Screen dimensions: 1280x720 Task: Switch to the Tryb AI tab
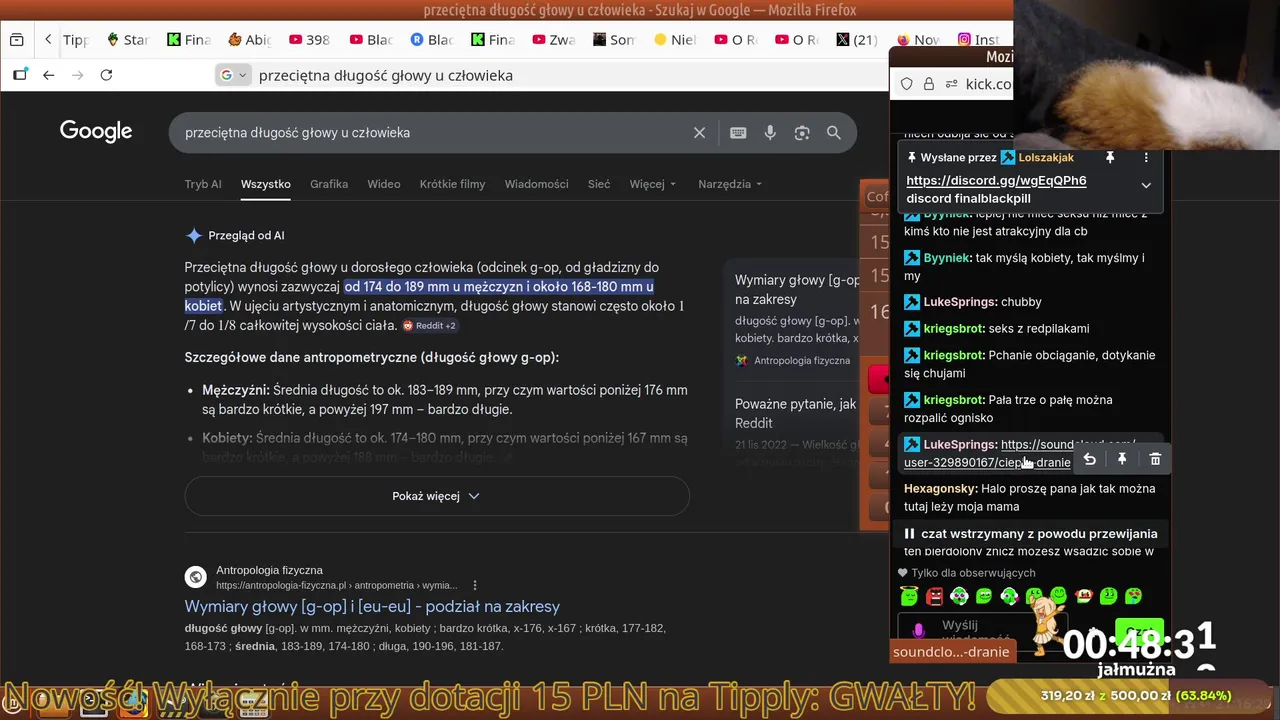click(203, 184)
